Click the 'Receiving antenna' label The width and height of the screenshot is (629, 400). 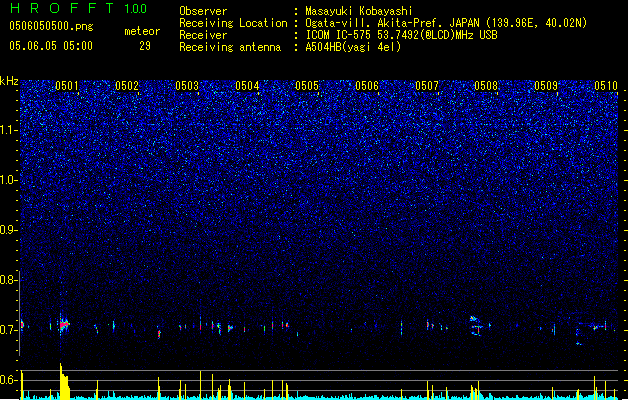coord(230,47)
